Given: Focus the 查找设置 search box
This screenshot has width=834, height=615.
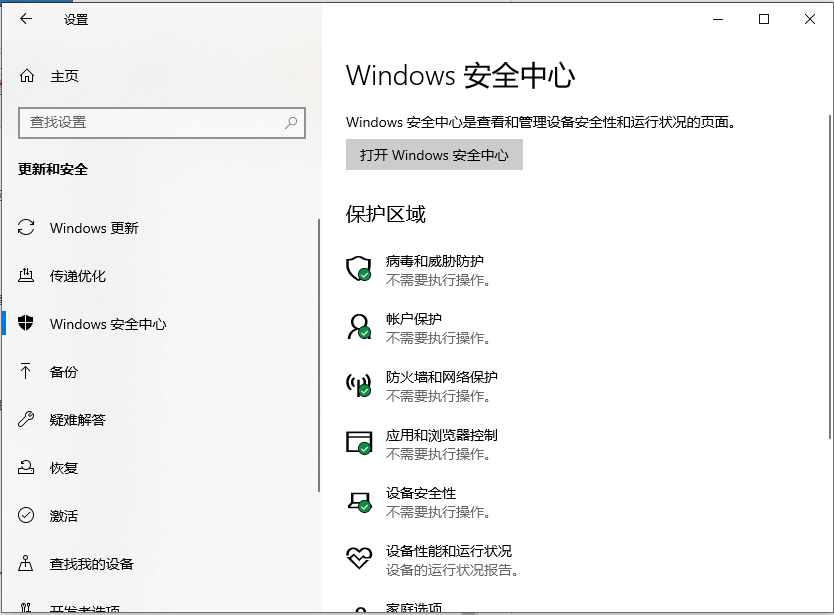Looking at the screenshot, I should point(150,123).
